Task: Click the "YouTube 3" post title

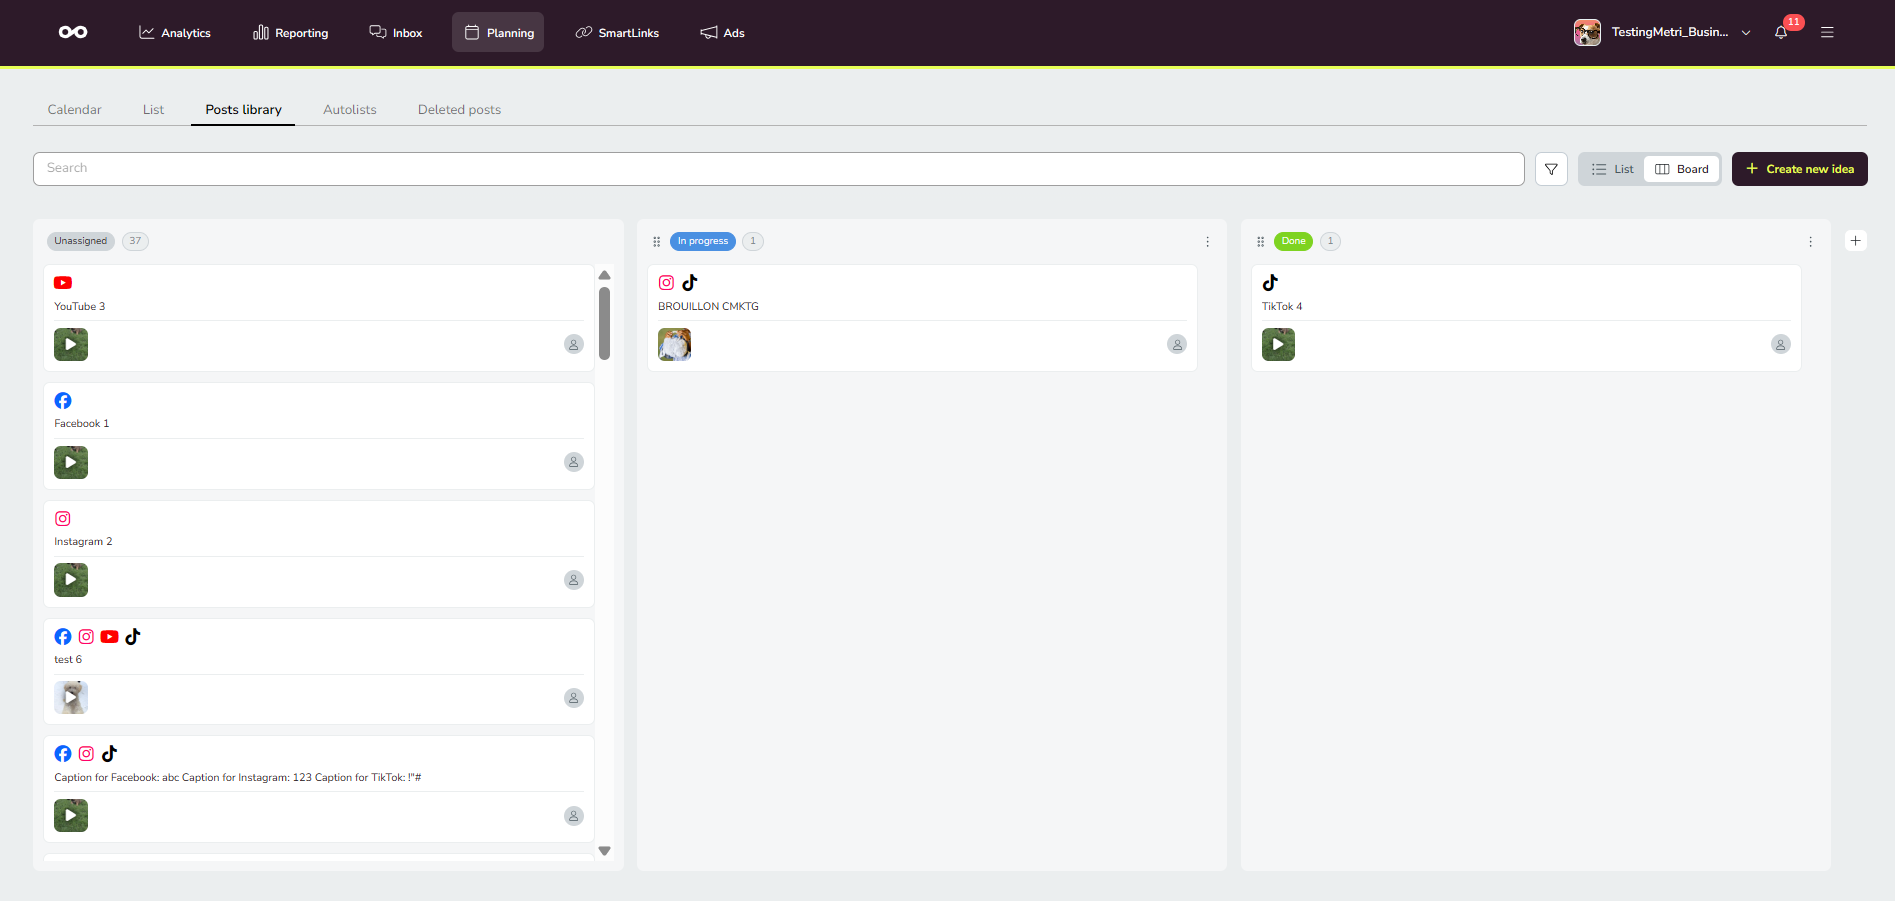Action: click(x=80, y=307)
